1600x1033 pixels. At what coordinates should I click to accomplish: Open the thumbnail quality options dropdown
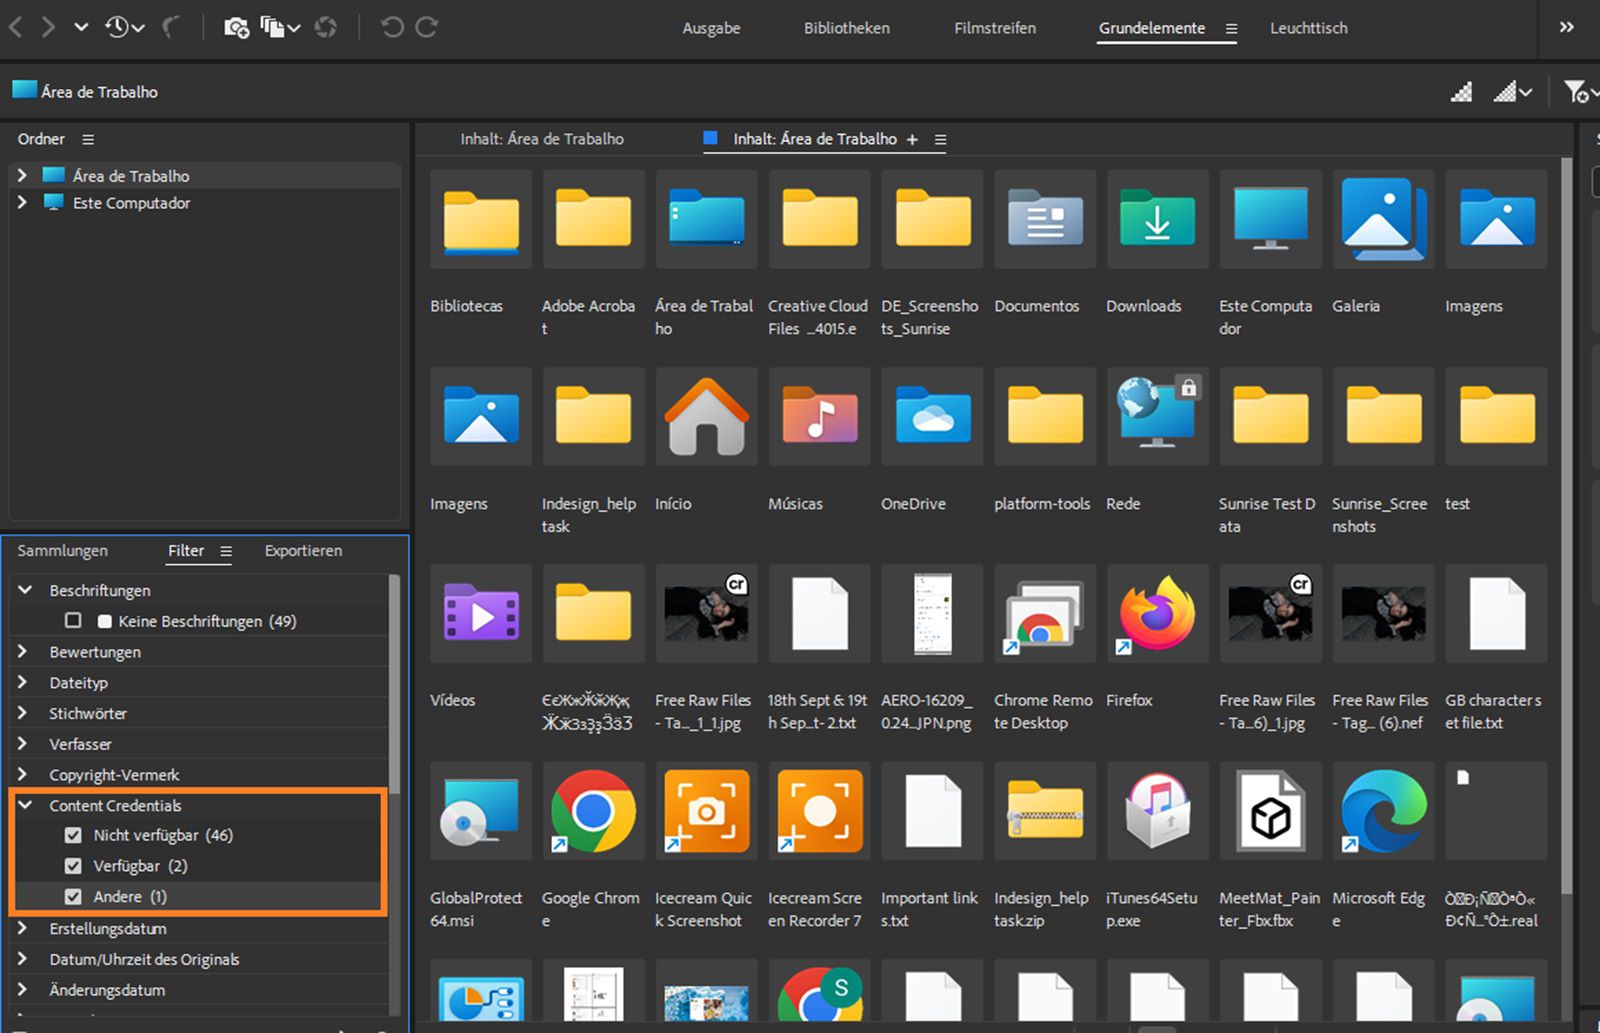(1513, 92)
